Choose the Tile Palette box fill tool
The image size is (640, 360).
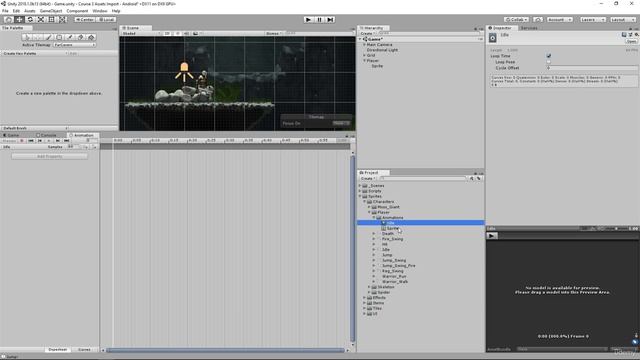coord(59,37)
